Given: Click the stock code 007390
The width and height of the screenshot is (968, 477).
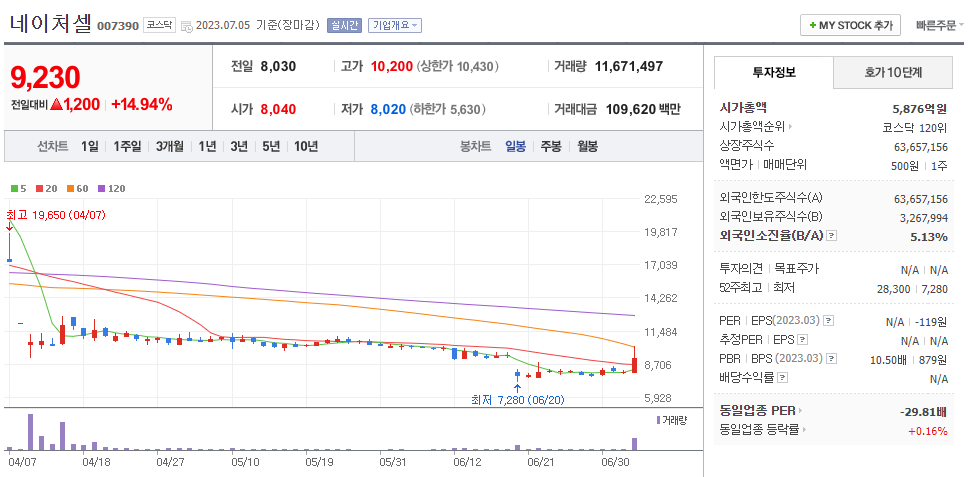Looking at the screenshot, I should (x=117, y=26).
